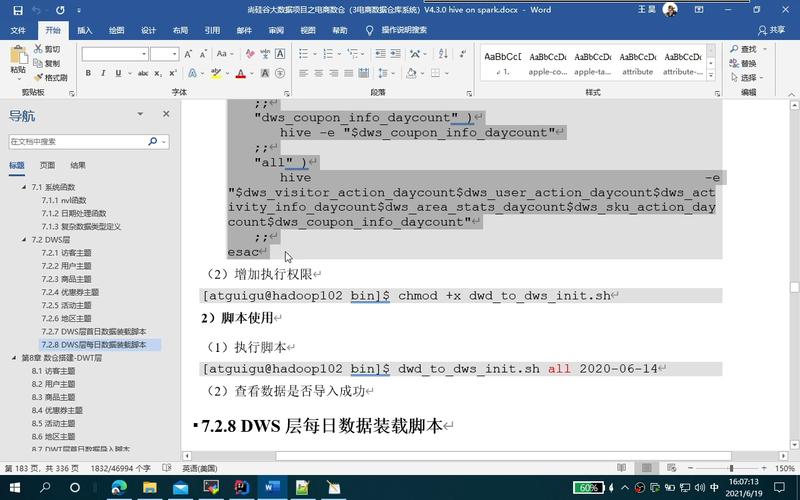The width and height of the screenshot is (800, 500).
Task: Click the increase indent icon
Action: tap(395, 54)
